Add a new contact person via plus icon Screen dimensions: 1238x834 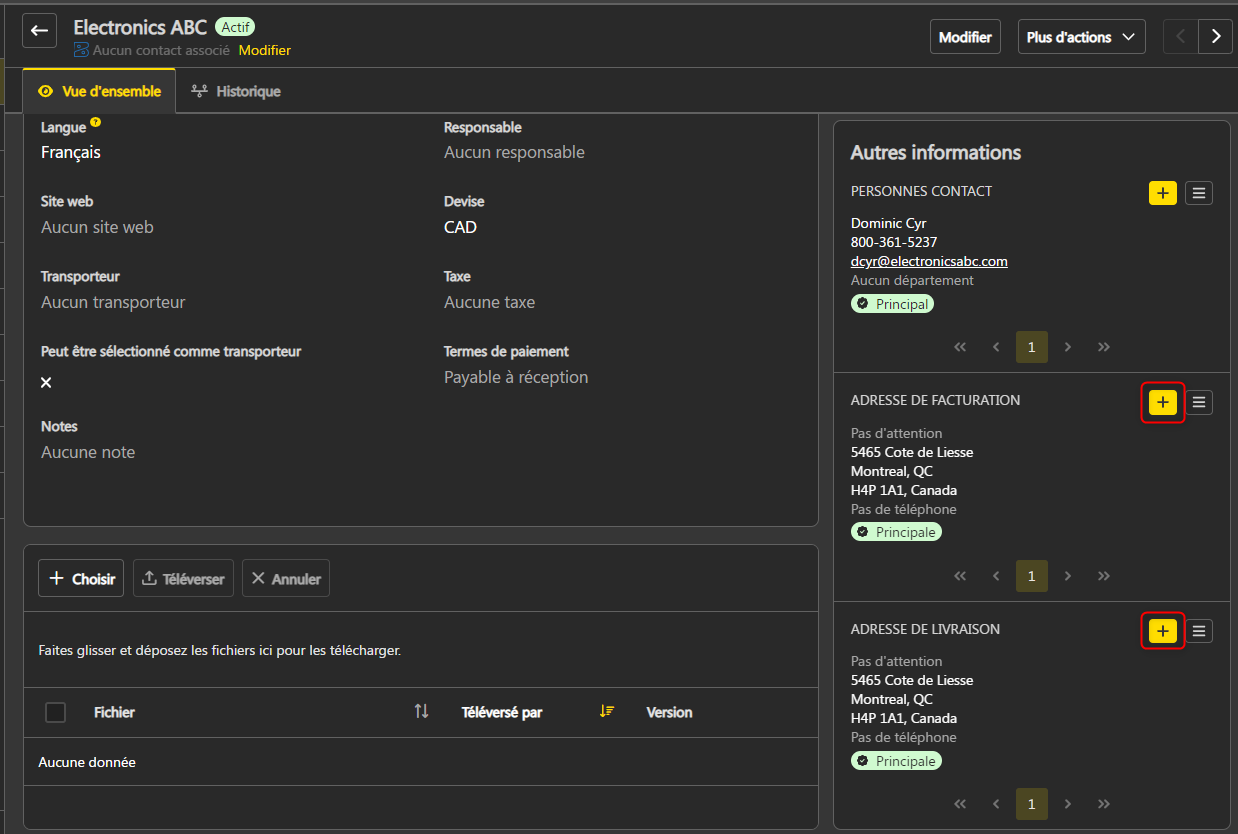(1162, 193)
